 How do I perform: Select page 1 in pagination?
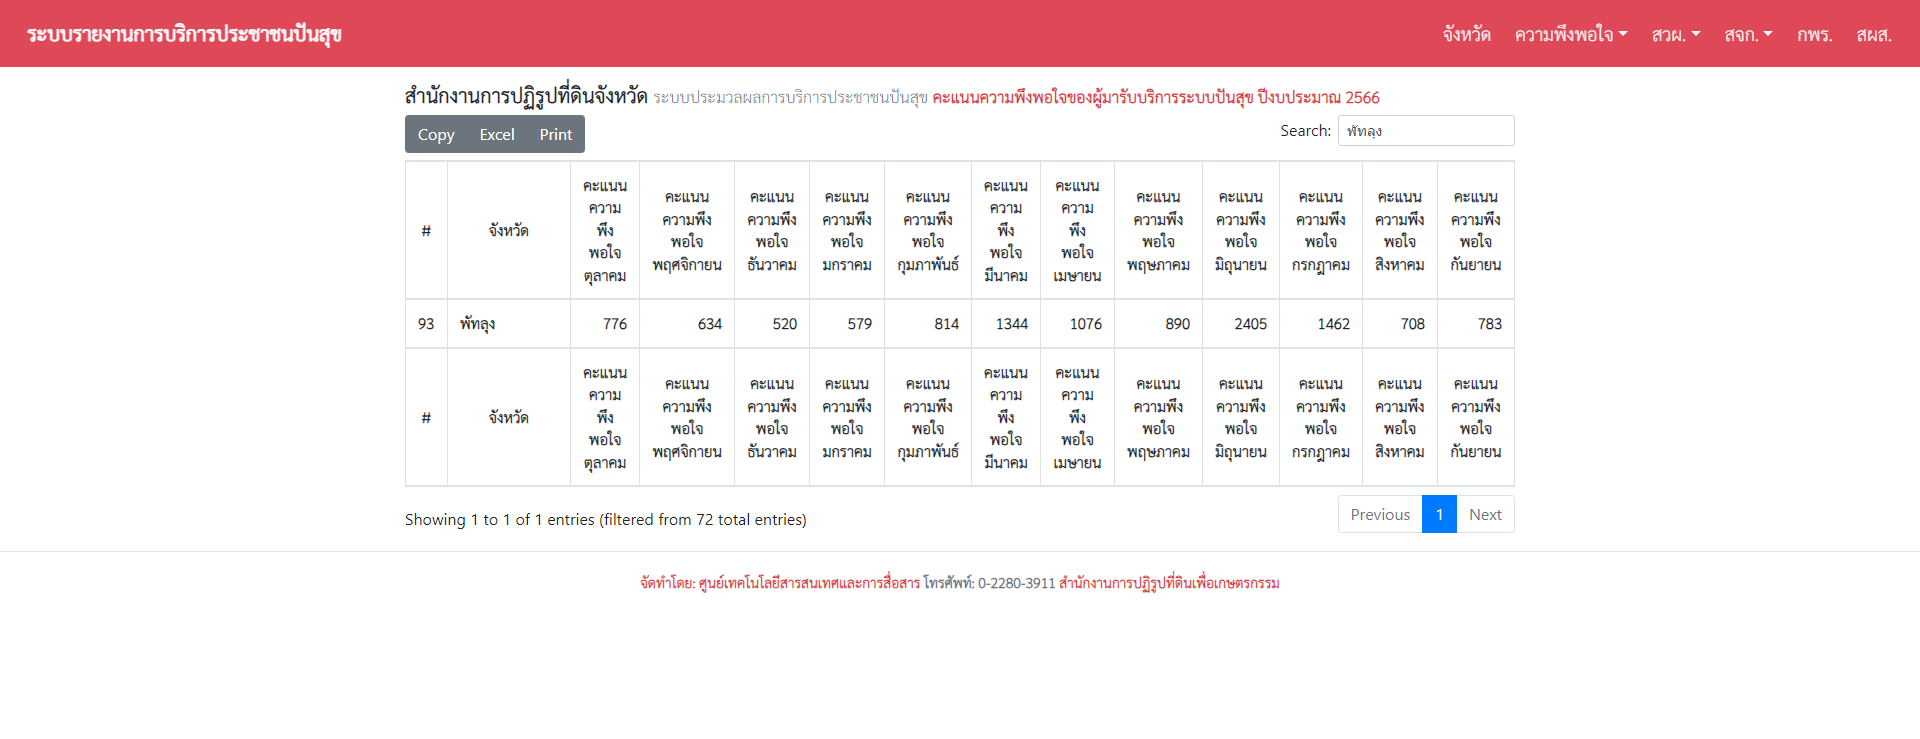[1439, 514]
